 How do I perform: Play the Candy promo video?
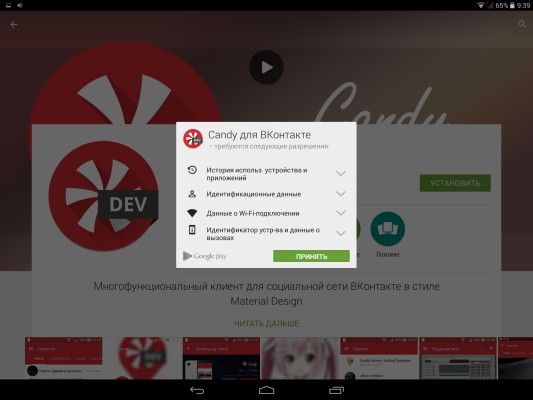(x=266, y=67)
